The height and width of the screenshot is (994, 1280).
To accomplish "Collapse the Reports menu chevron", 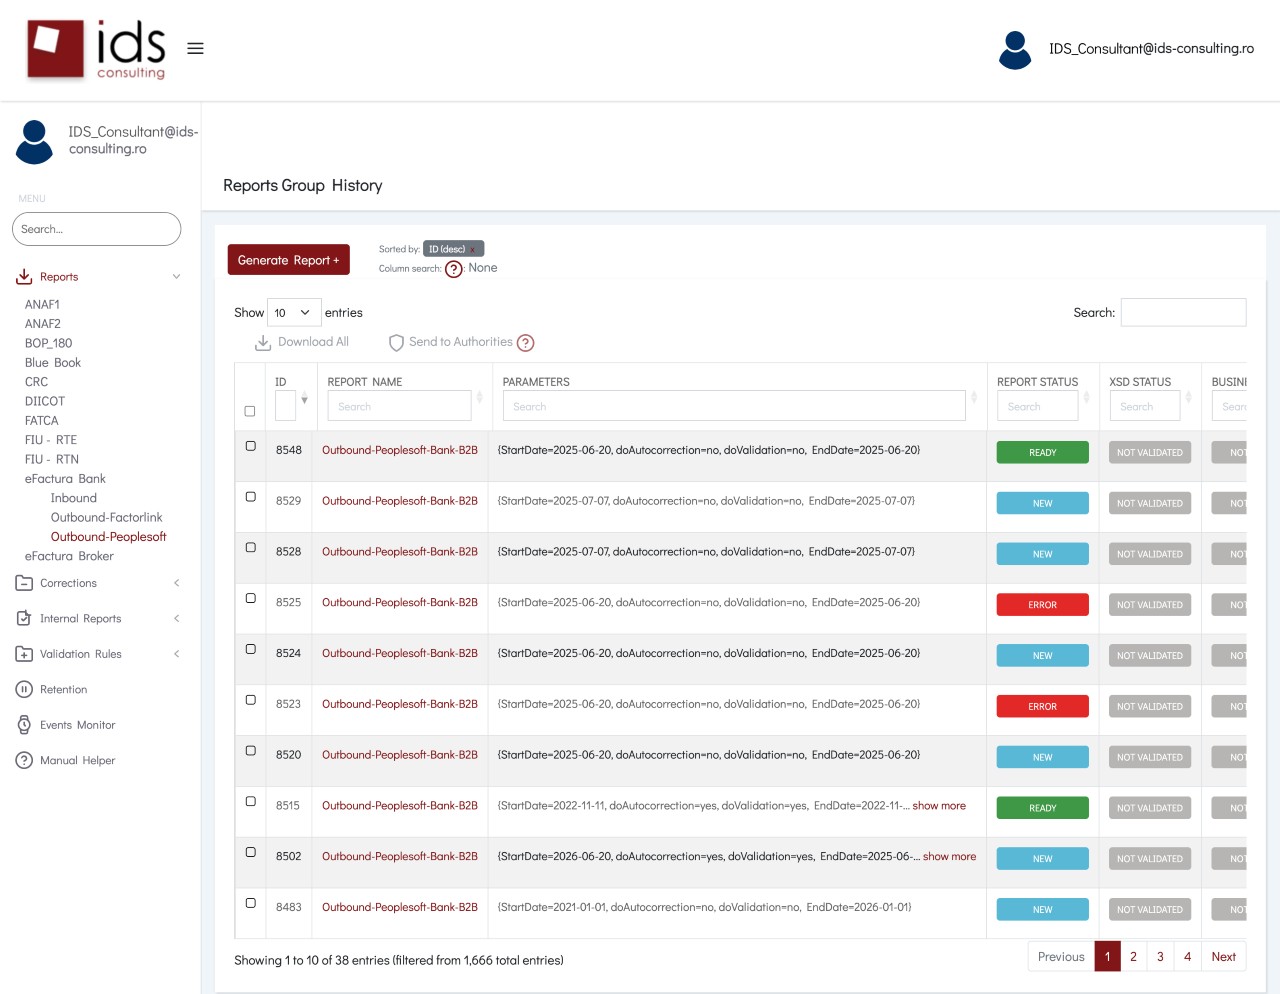I will (176, 277).
